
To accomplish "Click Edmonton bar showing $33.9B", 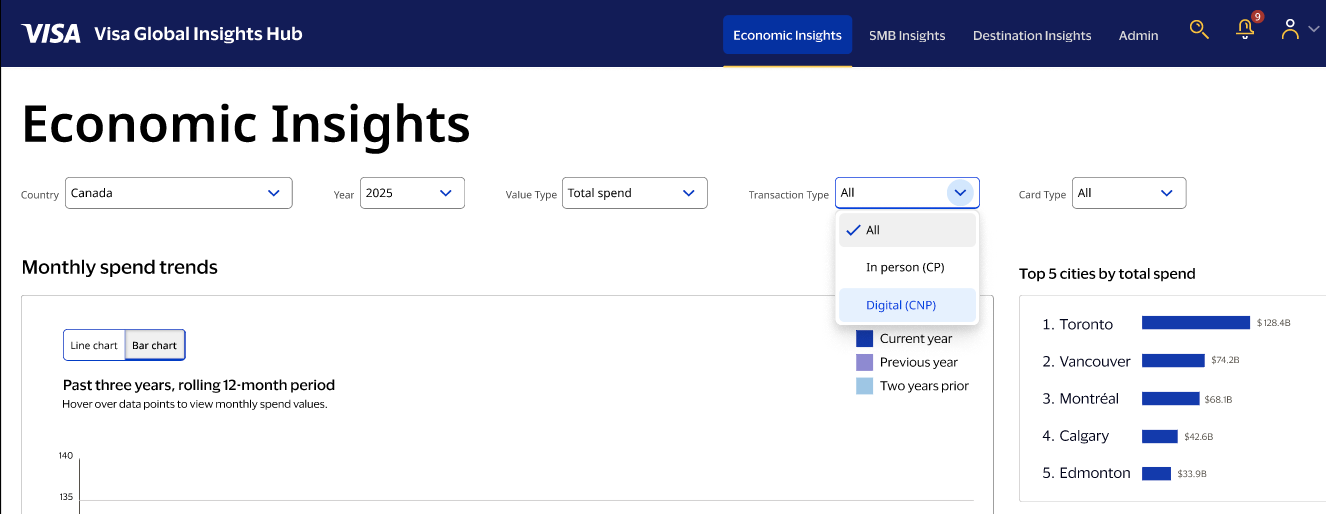I will (1156, 473).
